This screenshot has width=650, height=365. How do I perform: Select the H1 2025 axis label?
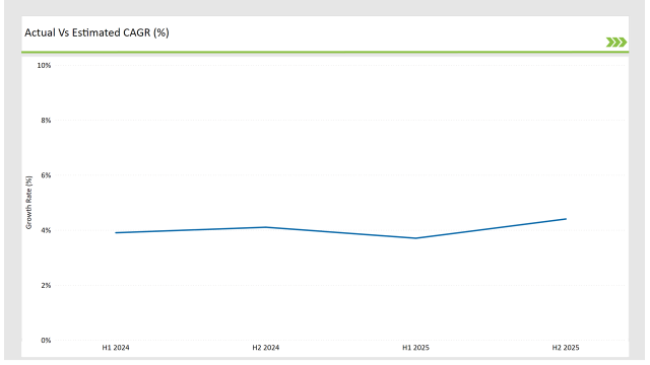click(x=416, y=348)
